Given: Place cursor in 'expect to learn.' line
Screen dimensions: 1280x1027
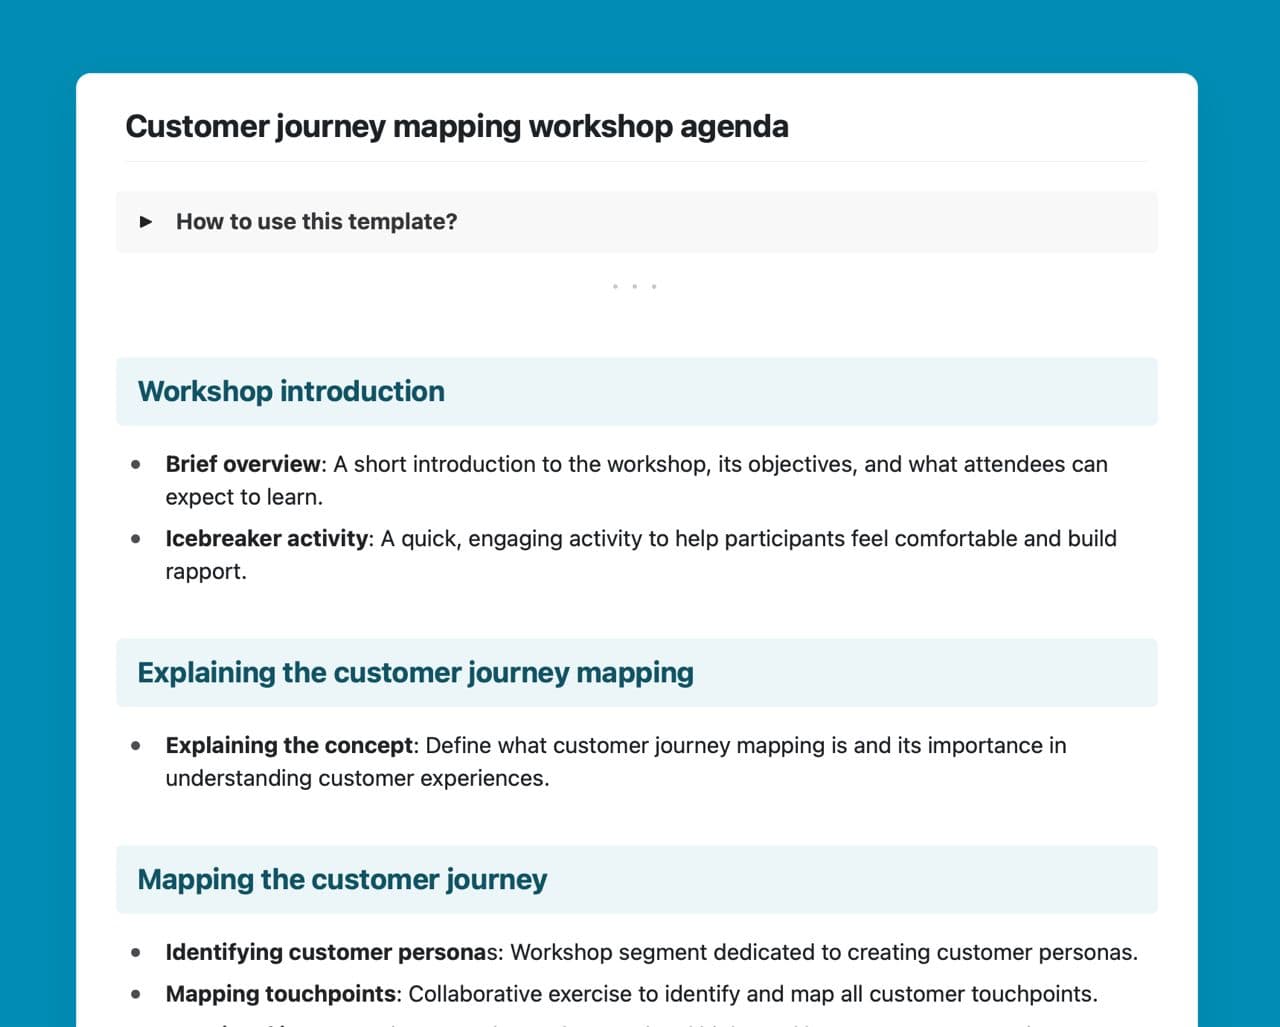Looking at the screenshot, I should click(244, 497).
